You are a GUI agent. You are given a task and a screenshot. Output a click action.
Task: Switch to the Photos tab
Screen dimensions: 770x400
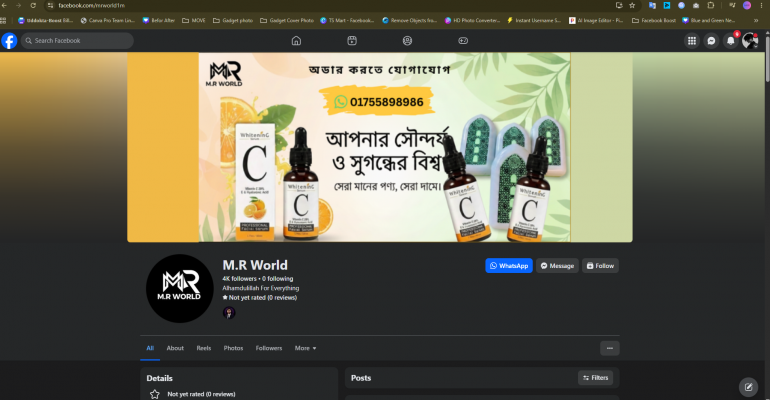coord(233,348)
